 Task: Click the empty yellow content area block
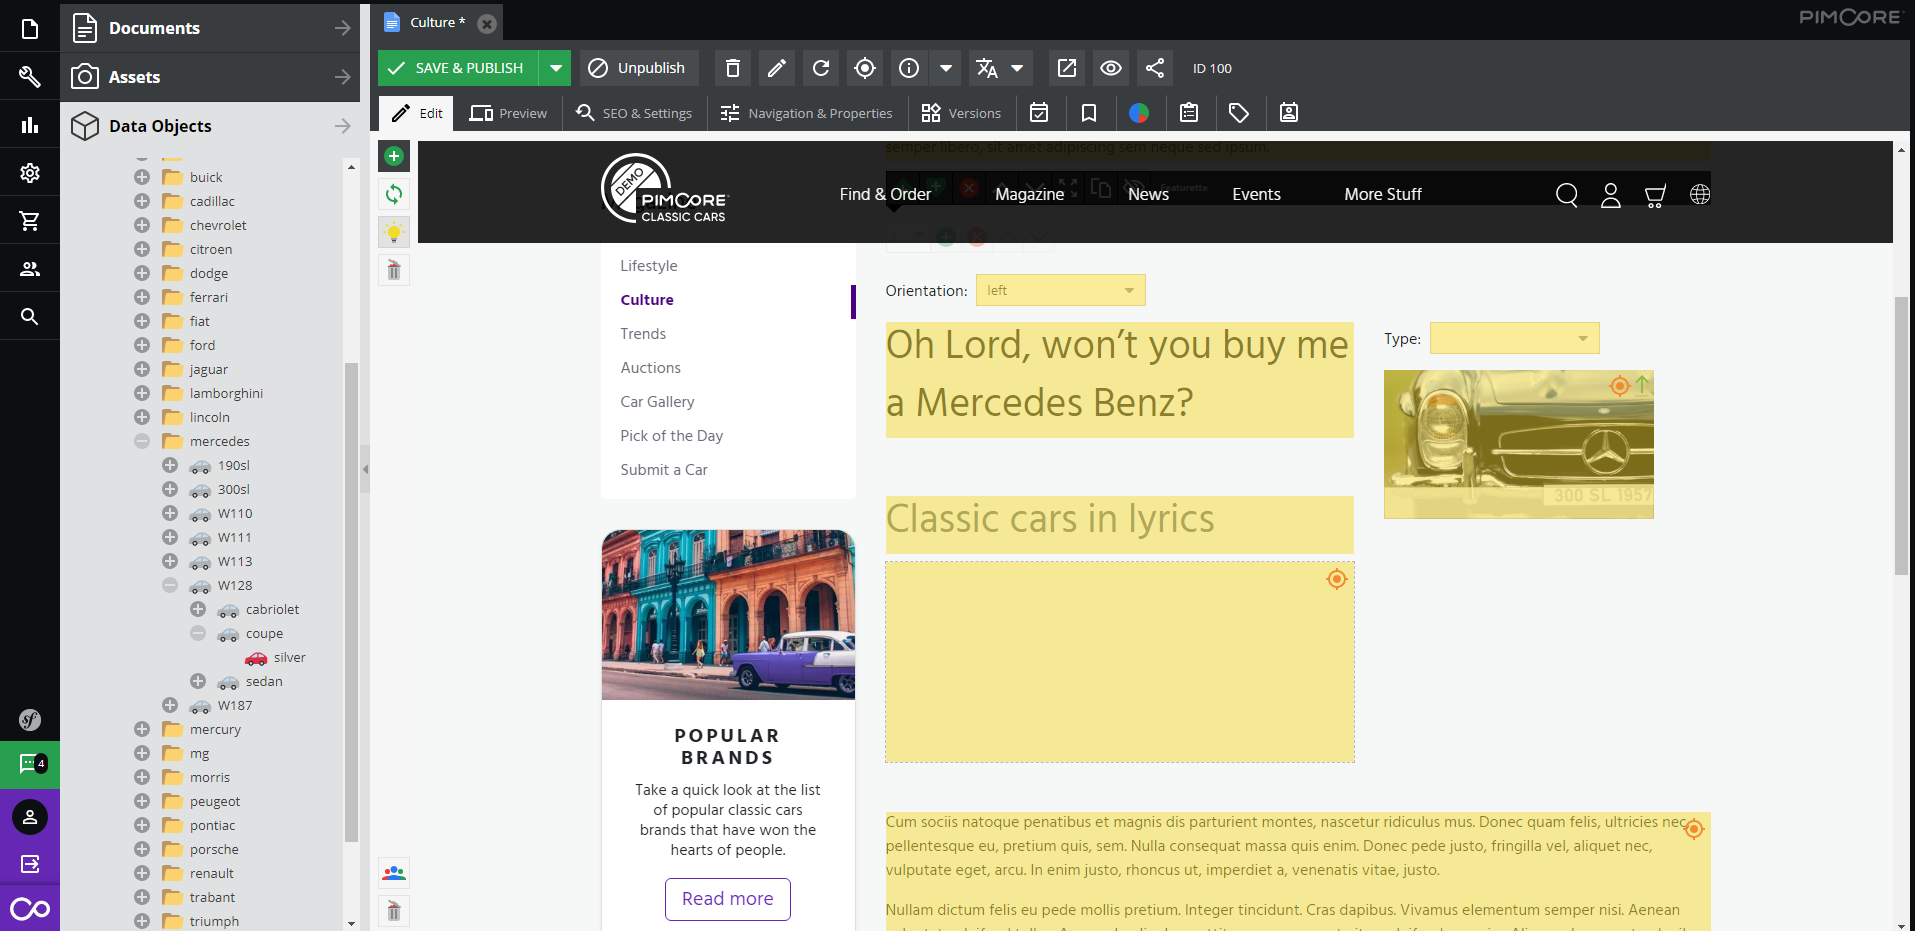(1119, 662)
